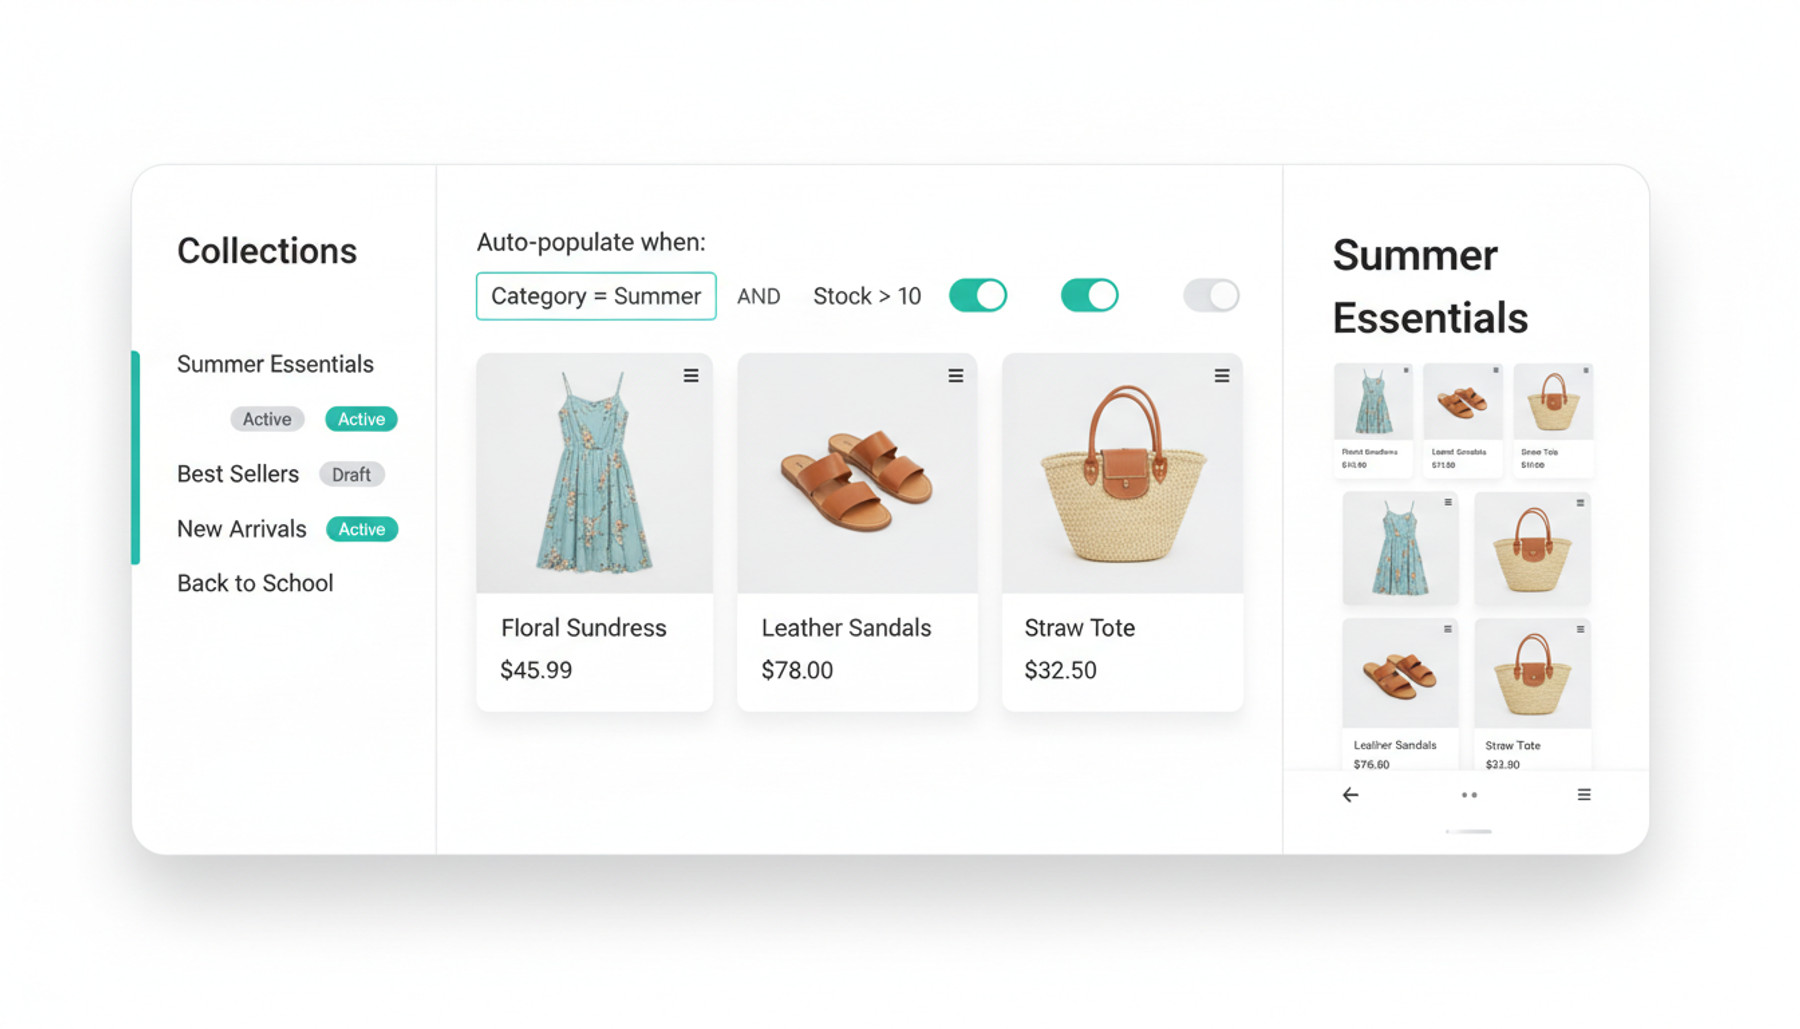This screenshot has width=1800, height=1029.
Task: Go back with the preview arrow icon
Action: [1350, 795]
